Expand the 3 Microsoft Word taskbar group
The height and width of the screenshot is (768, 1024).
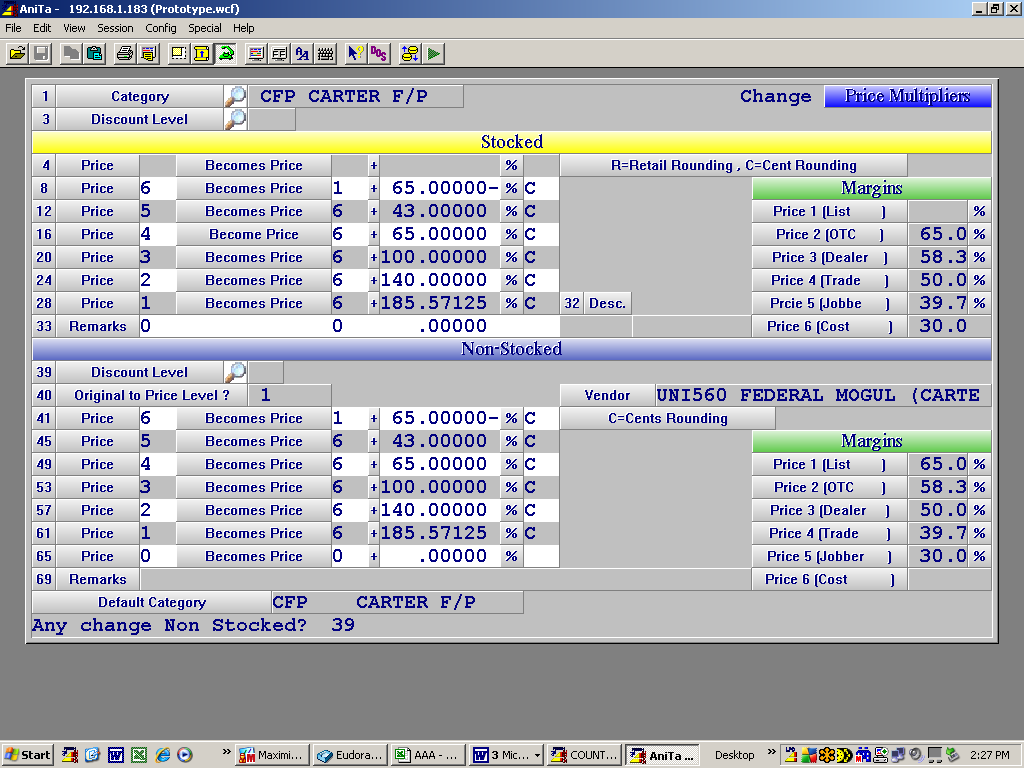[x=507, y=755]
